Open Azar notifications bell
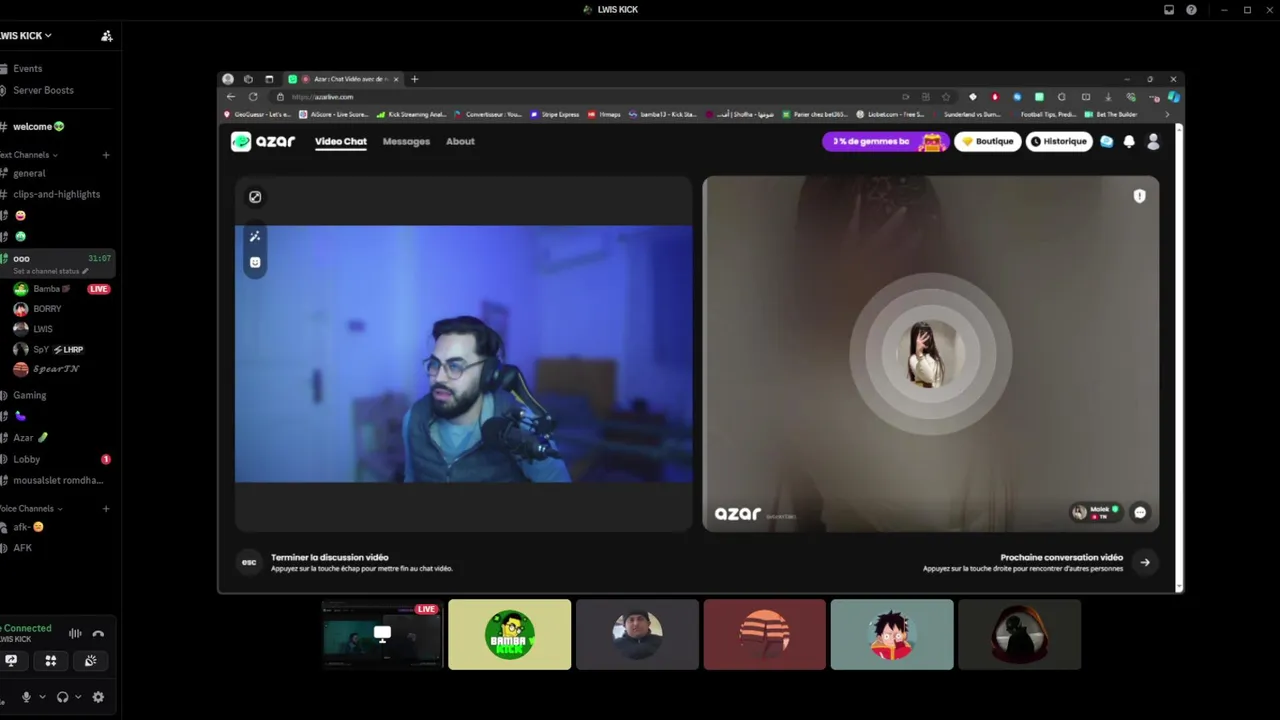The width and height of the screenshot is (1280, 720). pos(1129,142)
